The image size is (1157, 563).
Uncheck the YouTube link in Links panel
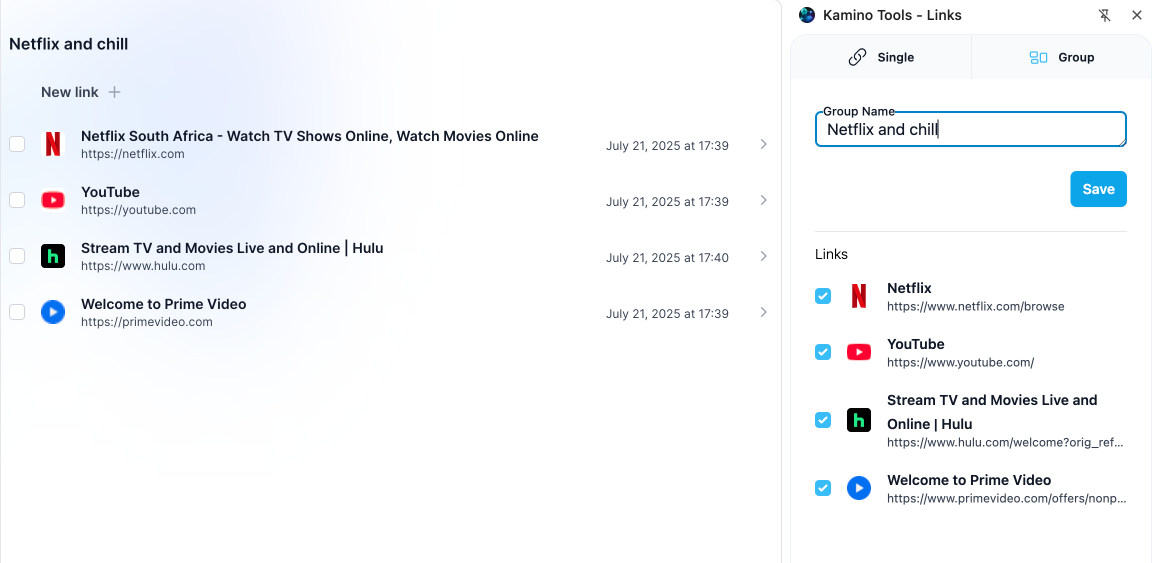[x=823, y=352]
